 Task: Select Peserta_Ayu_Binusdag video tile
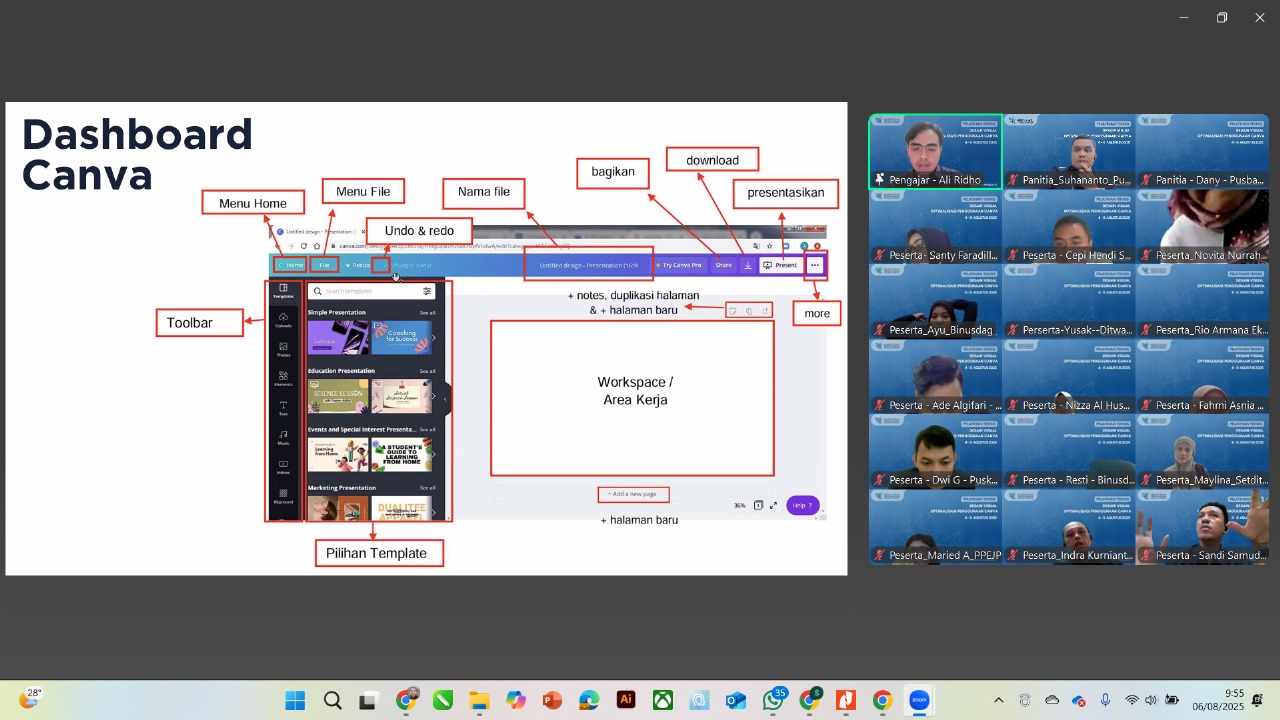pyautogui.click(x=935, y=302)
